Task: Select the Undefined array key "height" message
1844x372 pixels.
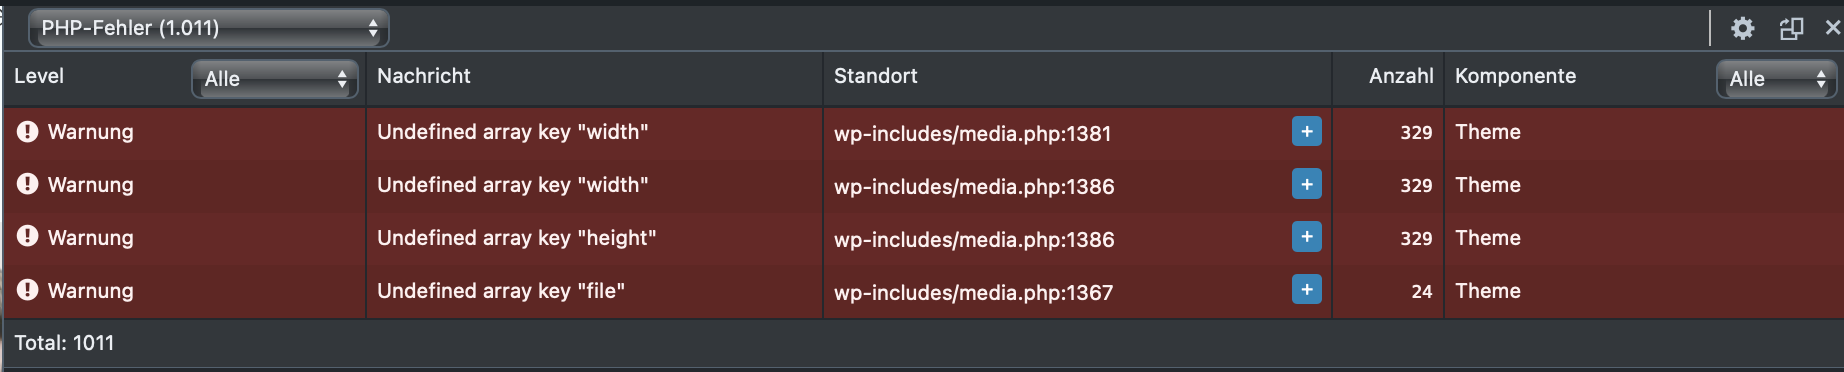Action: click(517, 238)
